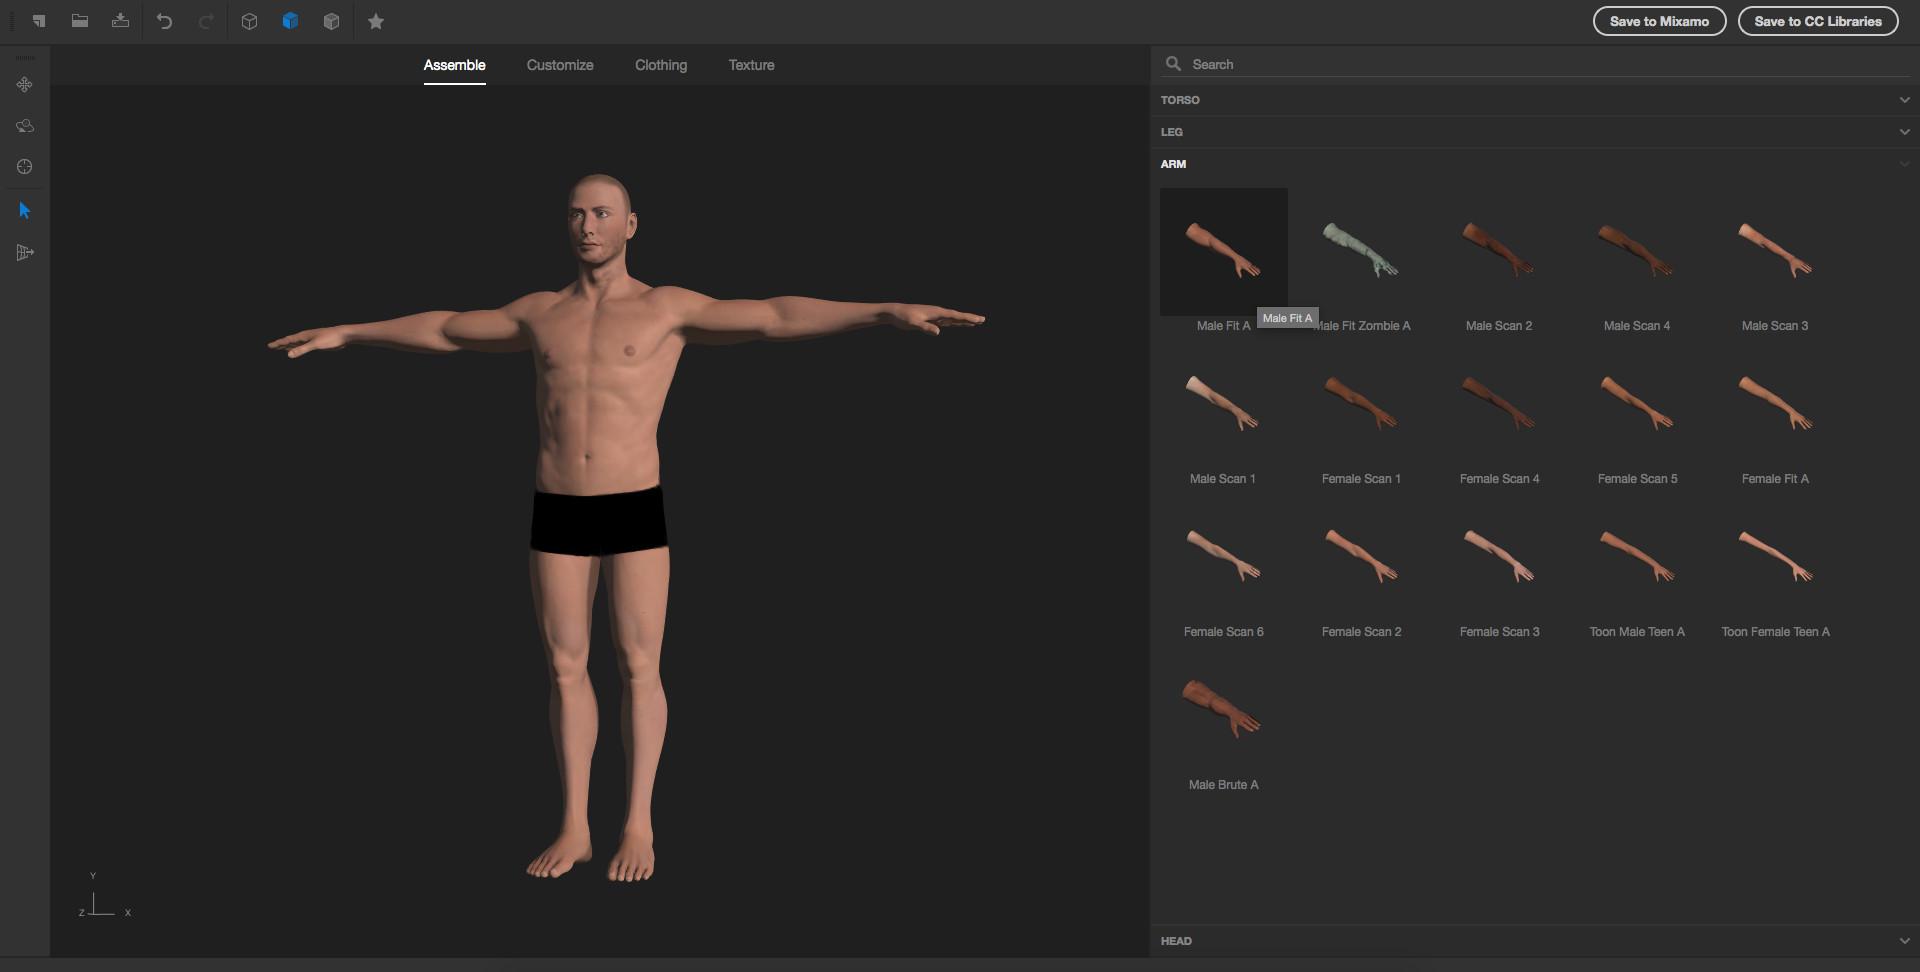Choose the Toon Female Teen A arm
Image resolution: width=1920 pixels, height=972 pixels.
[x=1775, y=558]
